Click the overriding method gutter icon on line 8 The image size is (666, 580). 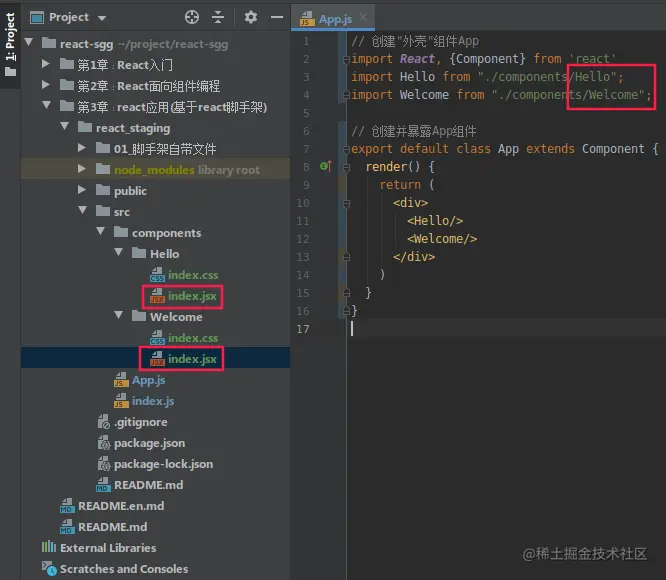pyautogui.click(x=325, y=166)
